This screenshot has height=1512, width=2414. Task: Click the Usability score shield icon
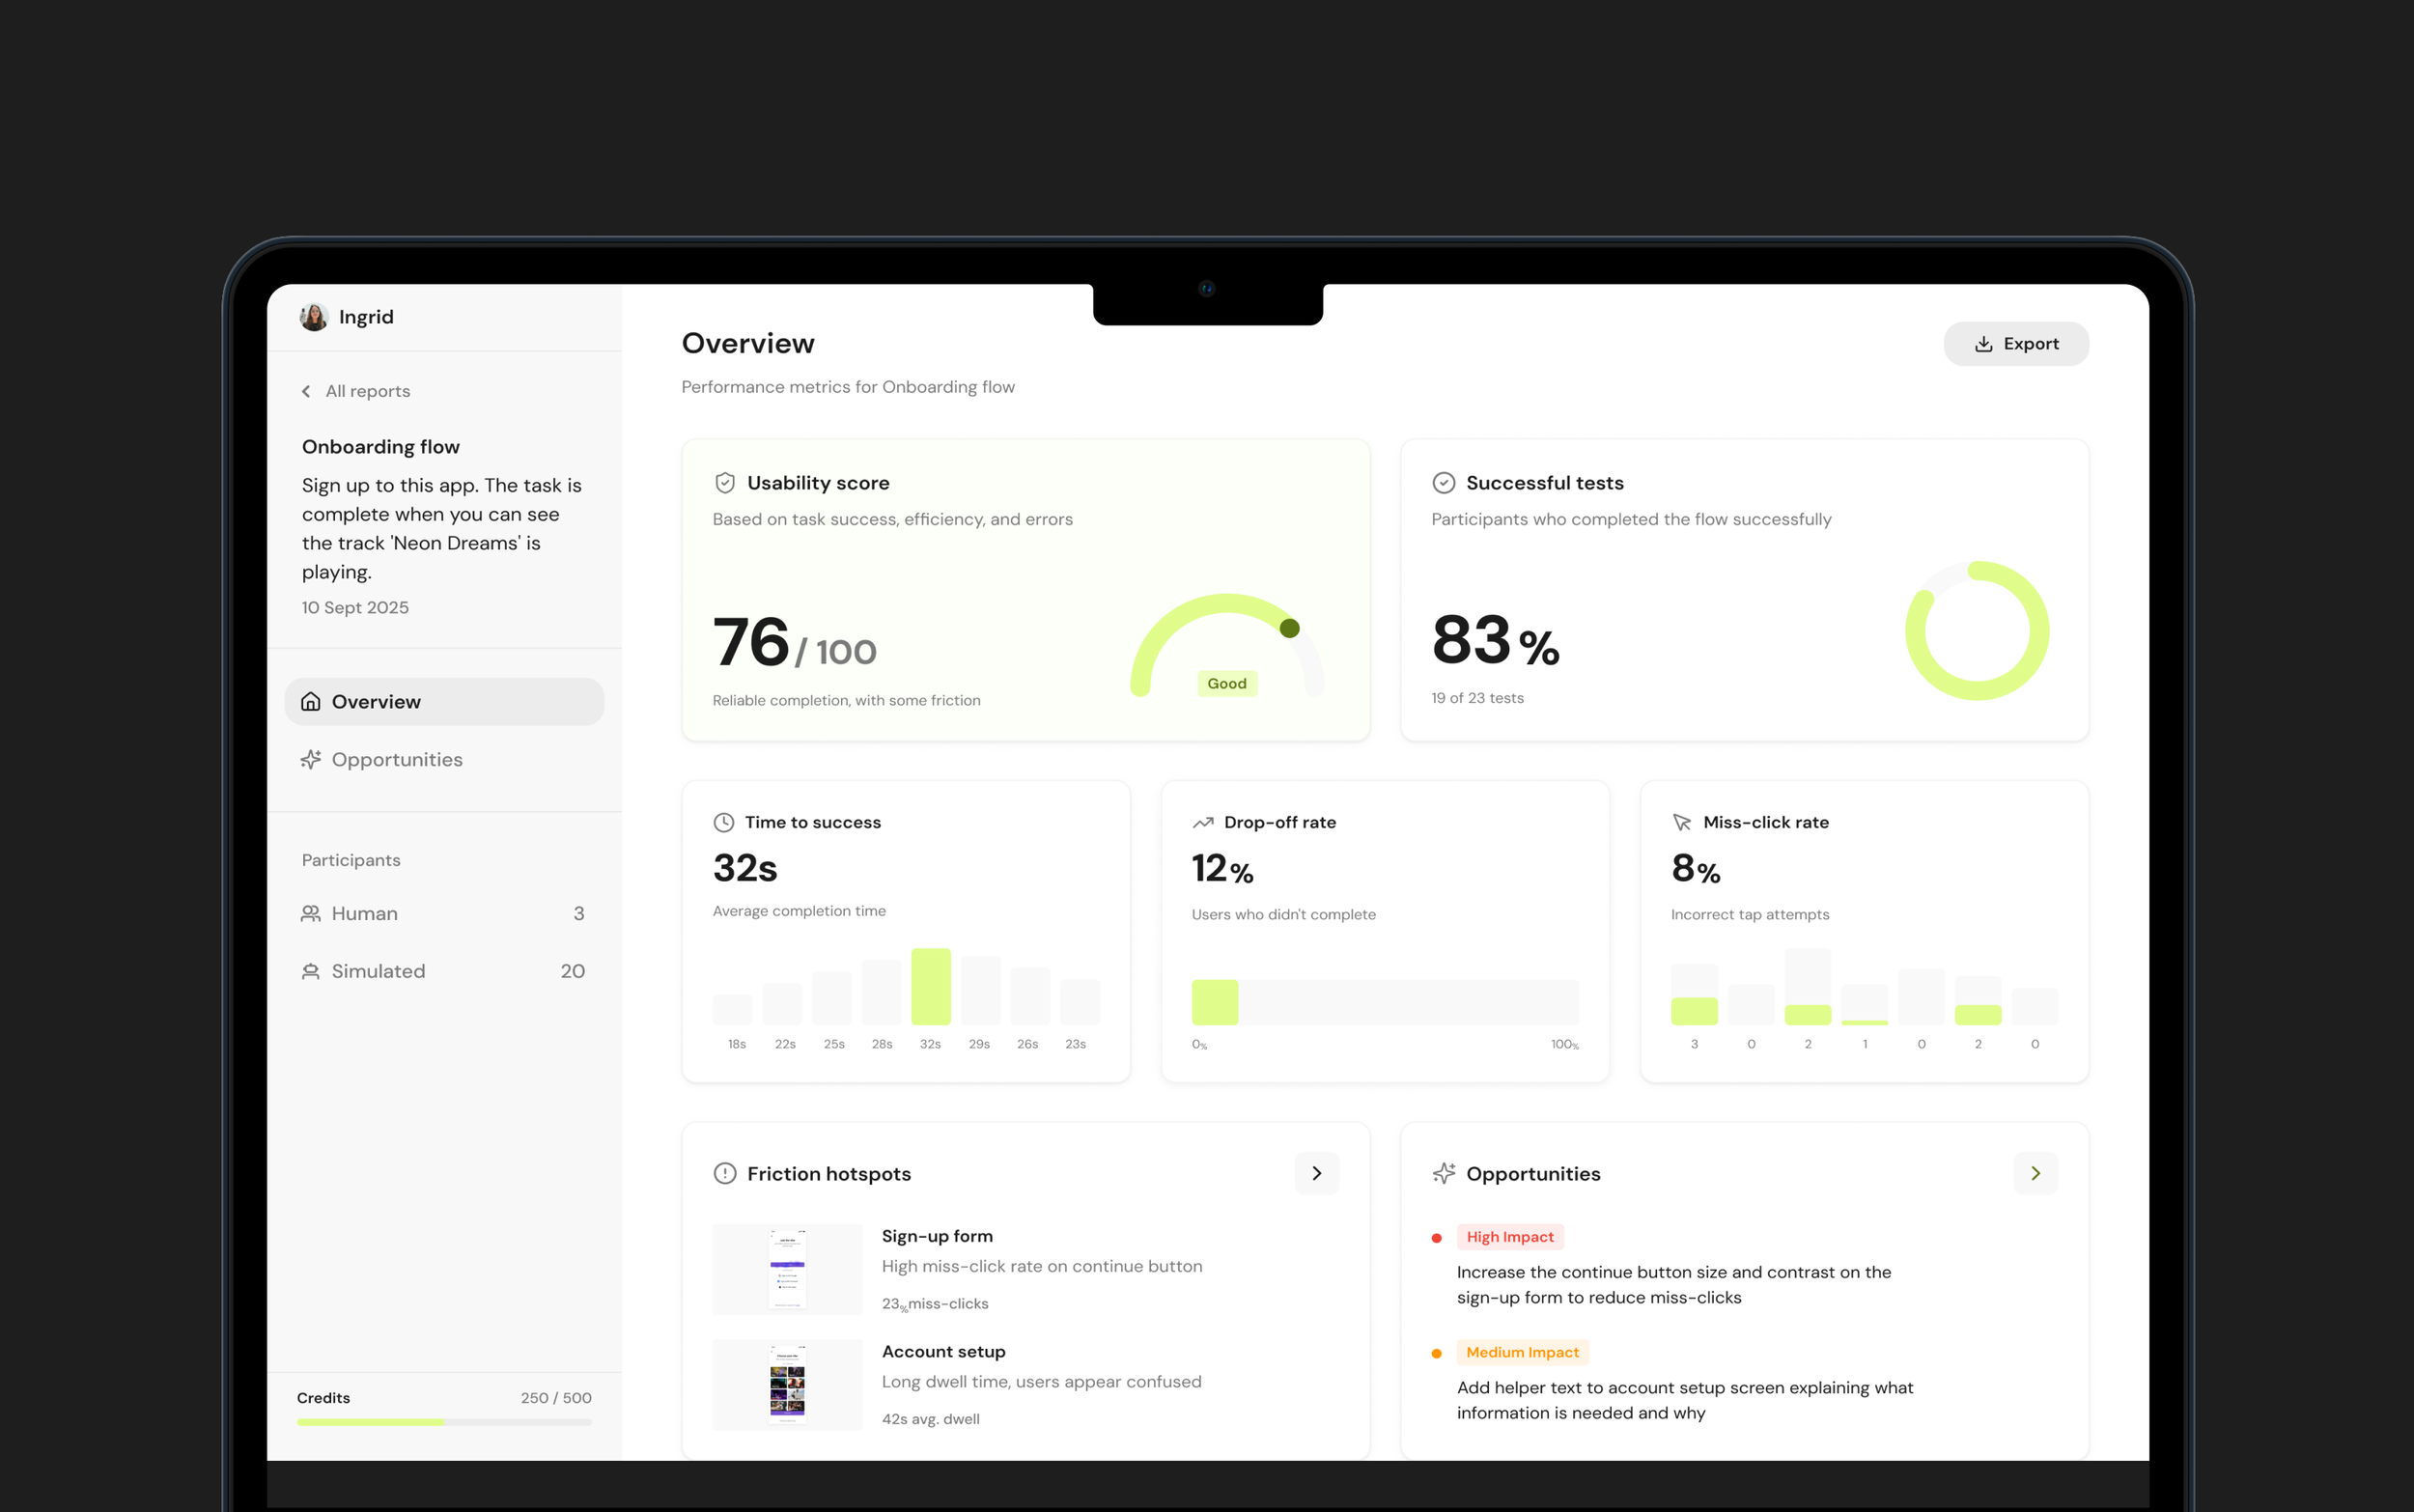coord(725,483)
